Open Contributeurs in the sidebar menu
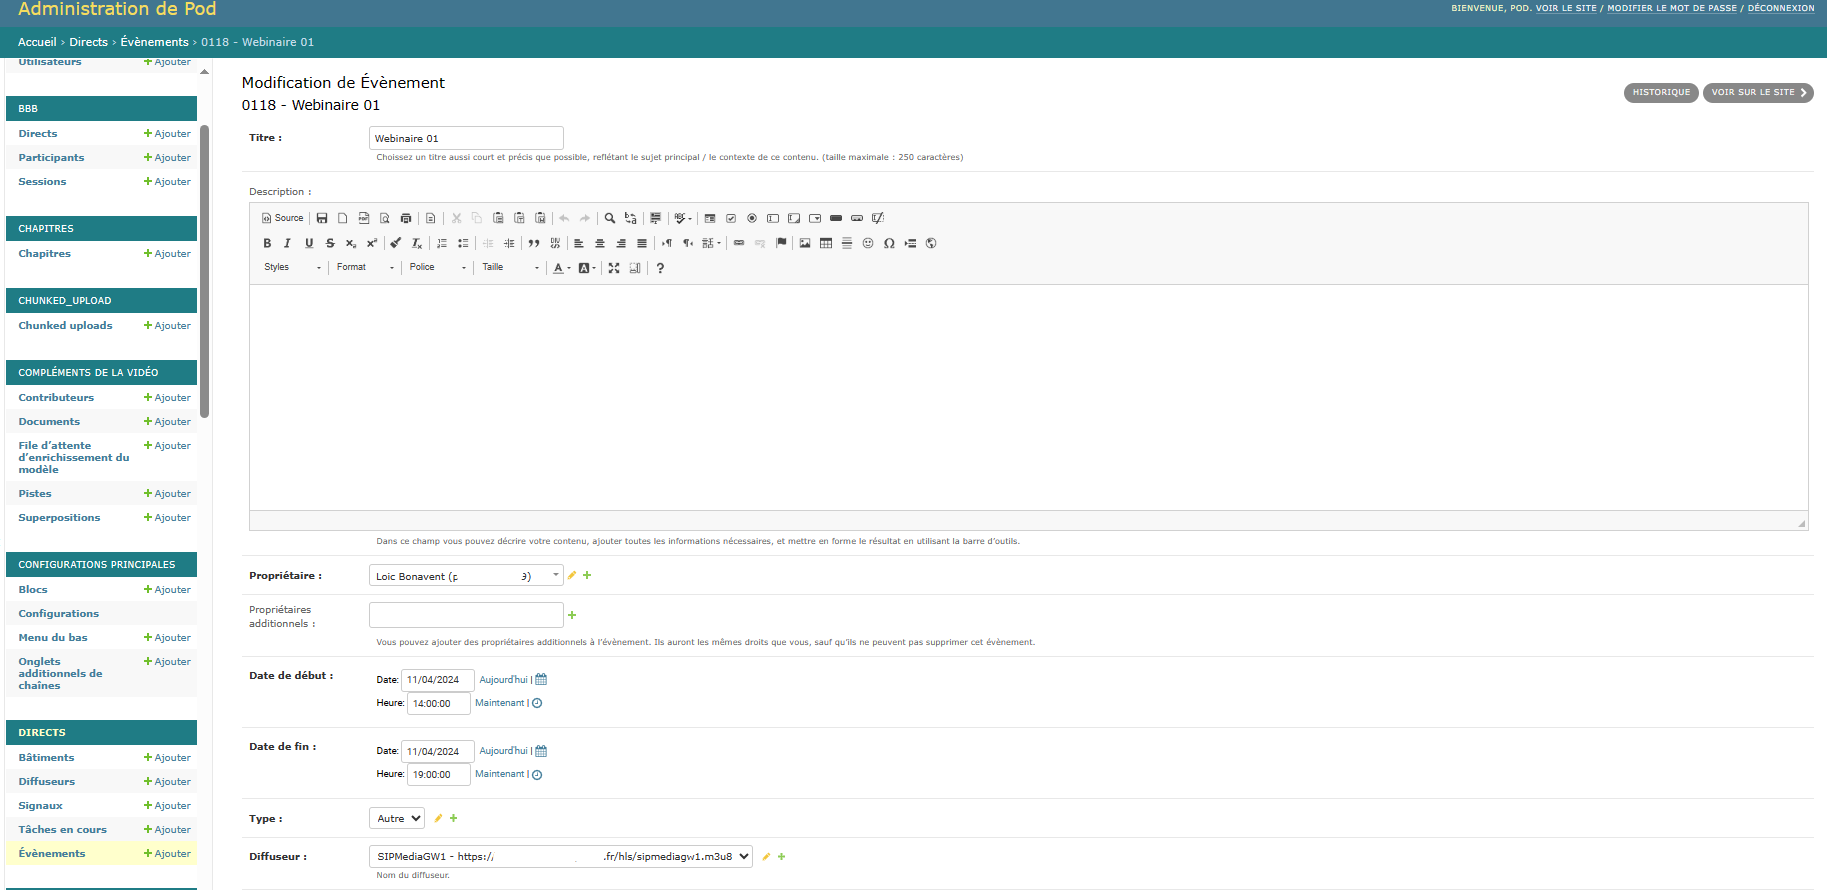Viewport: 1827px width, 890px height. coord(56,398)
